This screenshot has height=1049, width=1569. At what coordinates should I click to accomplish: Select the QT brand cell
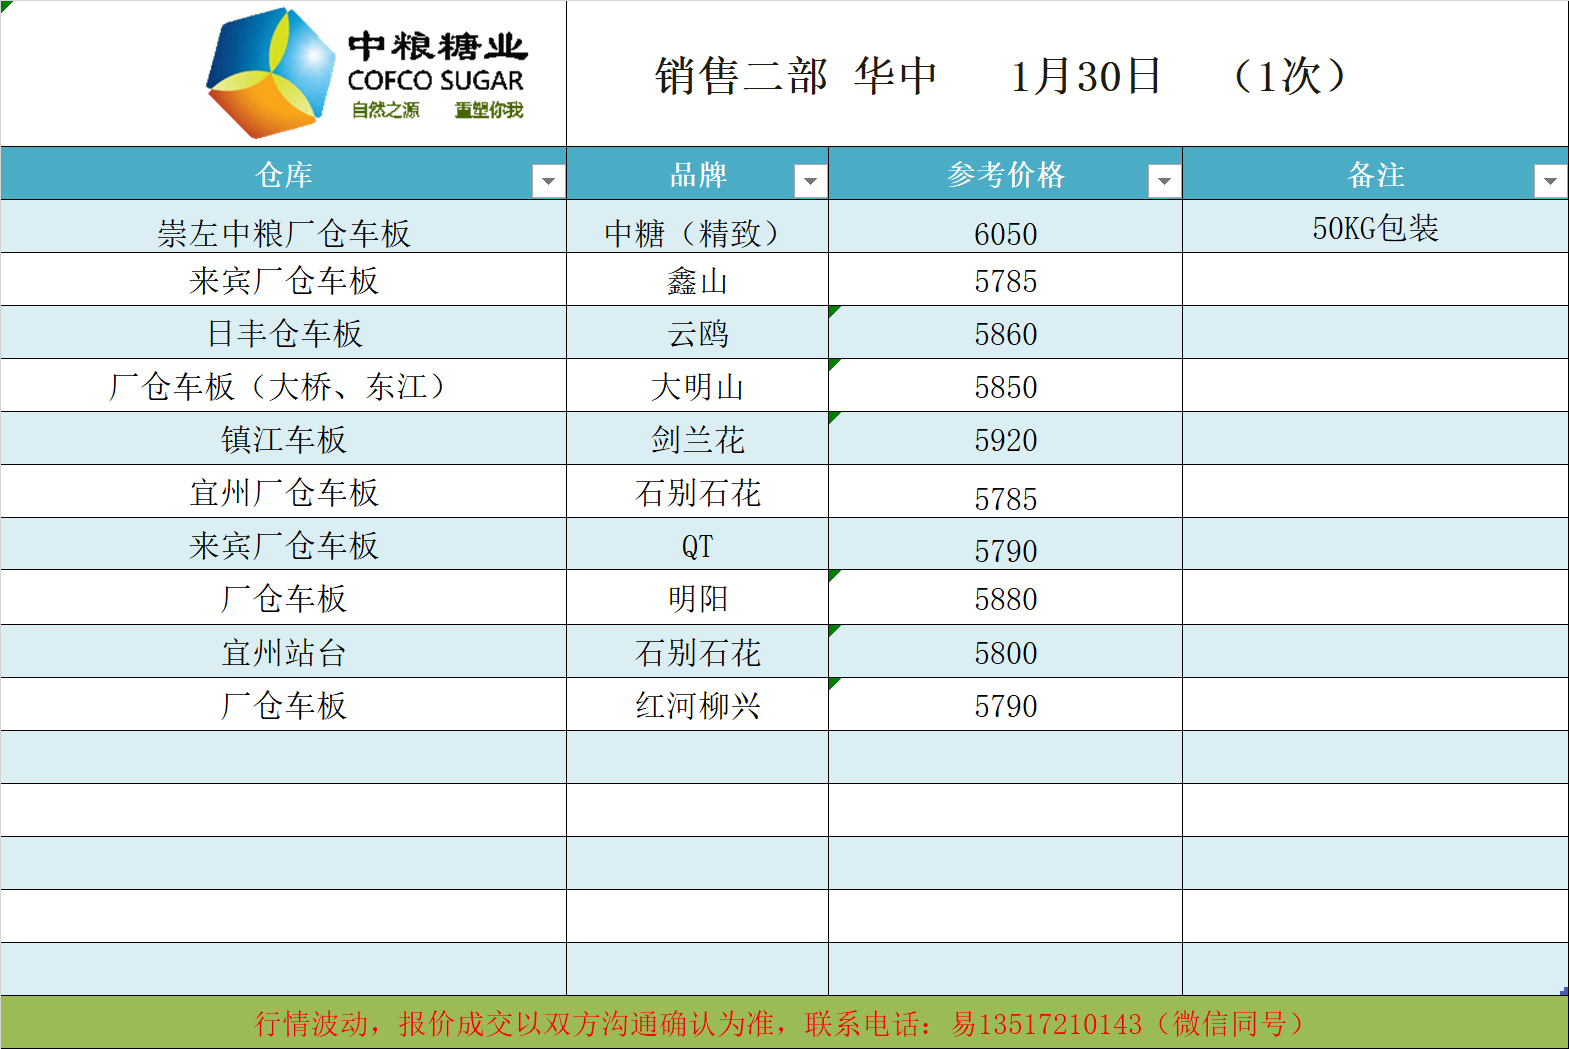coord(697,546)
